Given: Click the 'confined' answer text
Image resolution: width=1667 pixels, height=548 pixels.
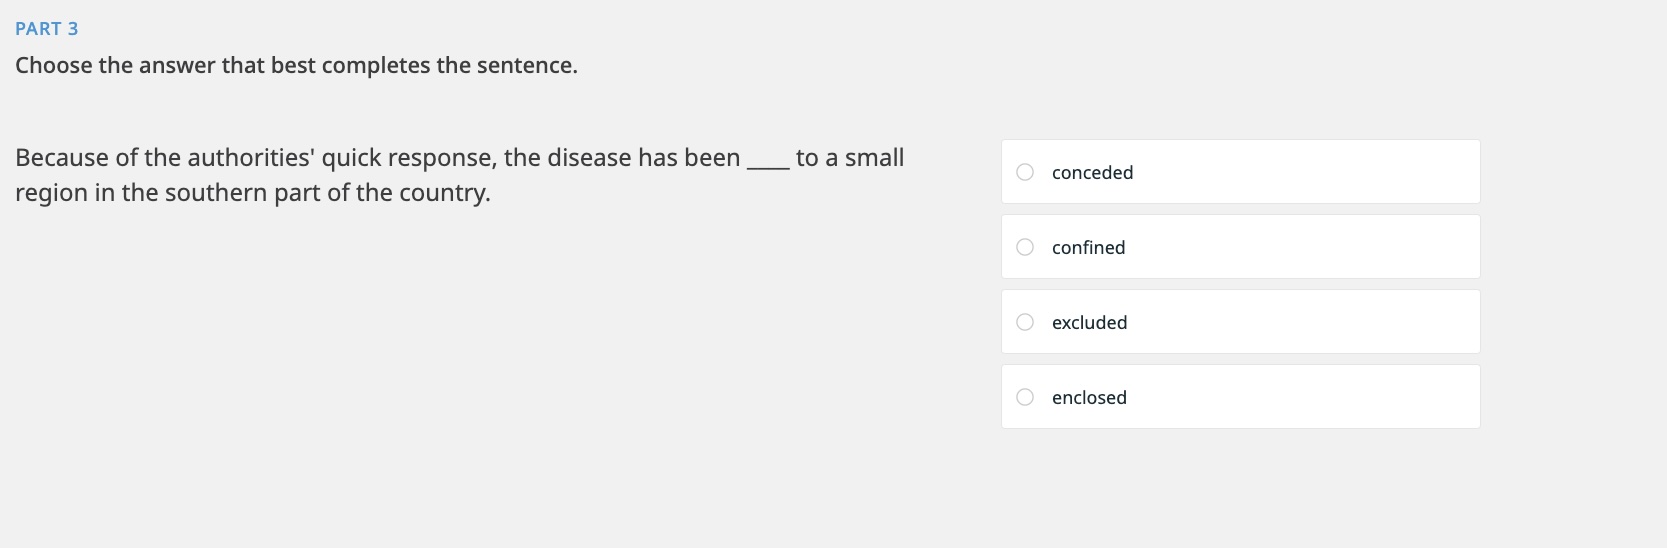Looking at the screenshot, I should [1088, 248].
